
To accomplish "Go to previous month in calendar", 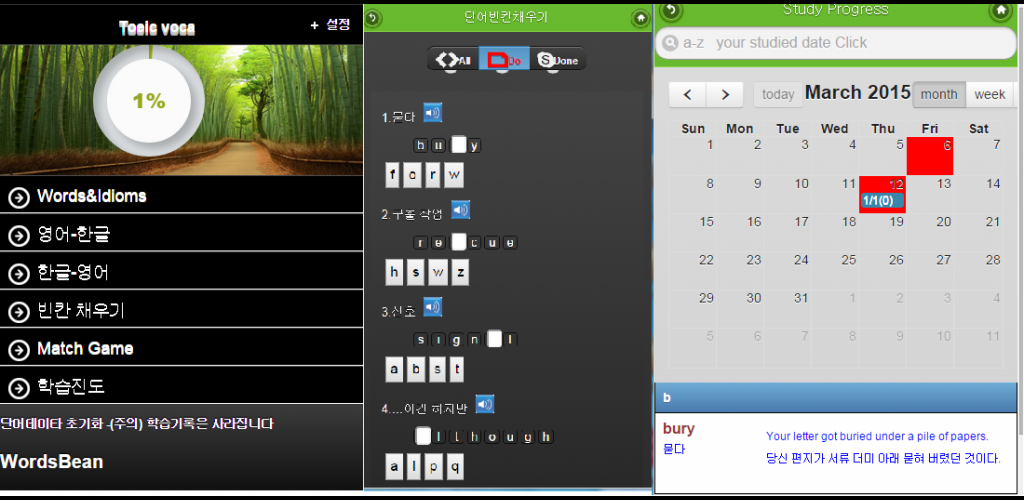I will (x=688, y=95).
